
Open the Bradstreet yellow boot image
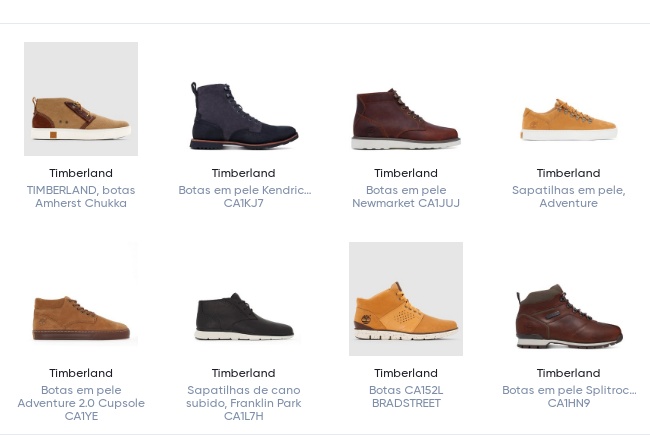(x=406, y=299)
